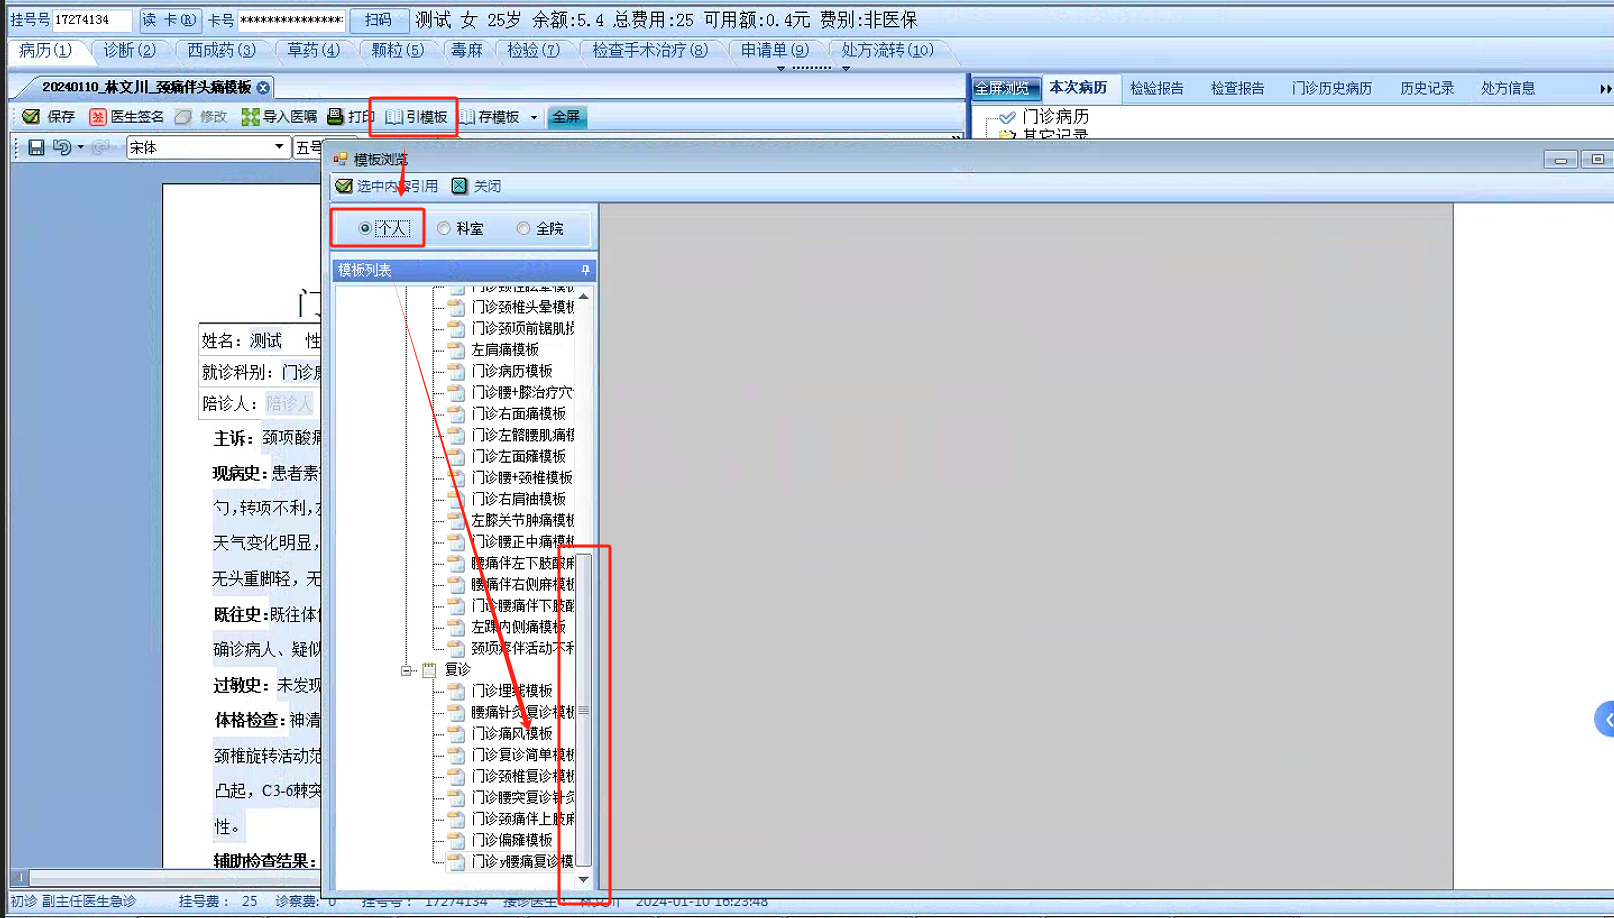Click the 存模板 save-template icon
Image resolution: width=1614 pixels, height=918 pixels.
pos(467,117)
